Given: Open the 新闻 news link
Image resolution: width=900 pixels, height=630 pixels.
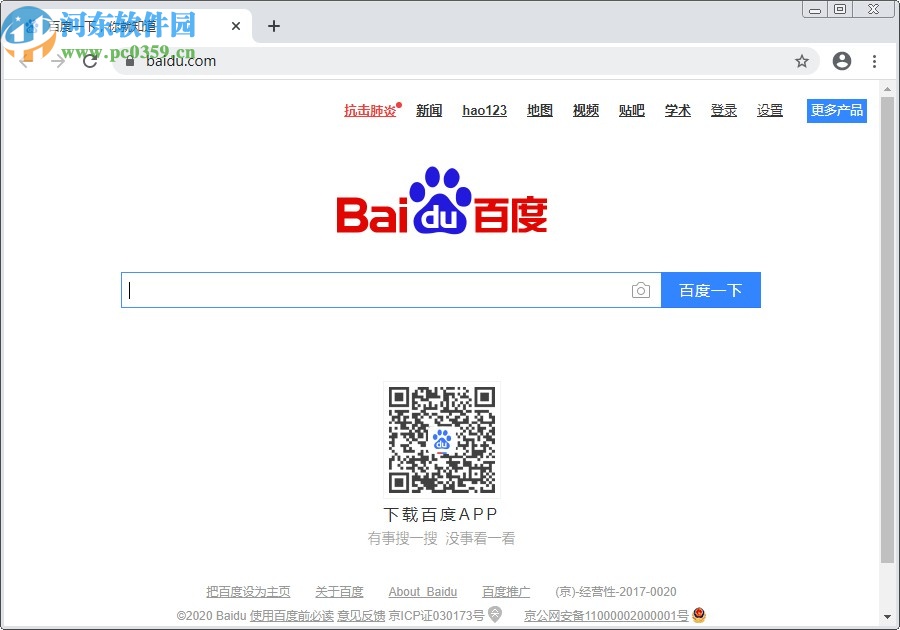Looking at the screenshot, I should coord(429,110).
